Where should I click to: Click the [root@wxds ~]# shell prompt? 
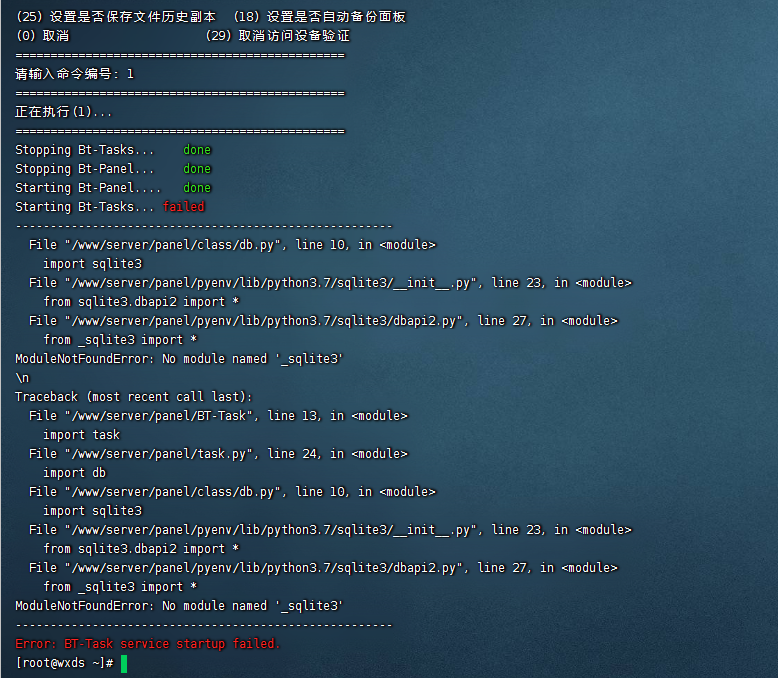click(65, 663)
